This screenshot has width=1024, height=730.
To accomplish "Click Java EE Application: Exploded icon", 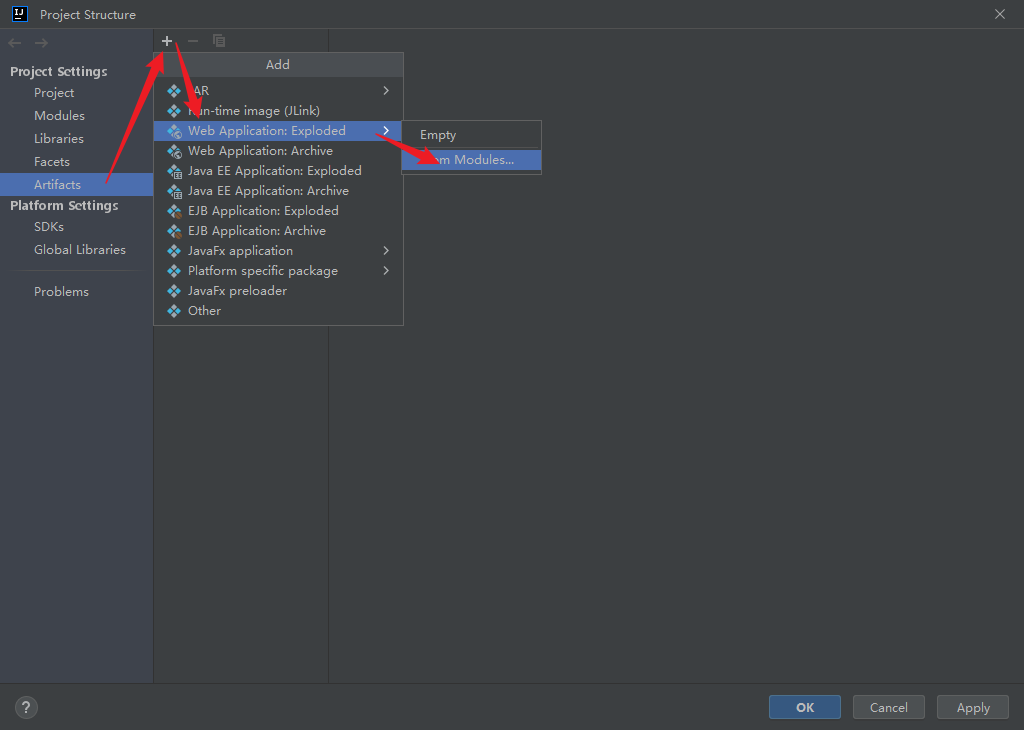I will tap(174, 171).
